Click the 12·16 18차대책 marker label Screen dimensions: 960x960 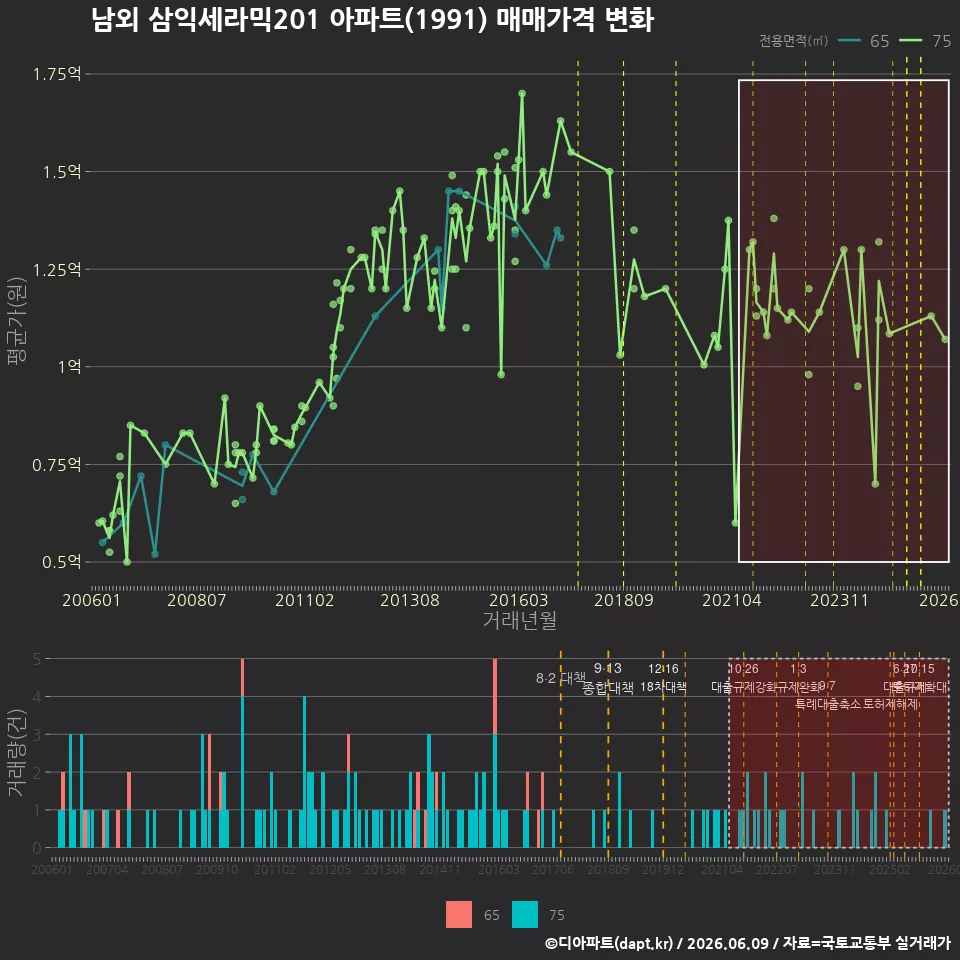click(663, 678)
